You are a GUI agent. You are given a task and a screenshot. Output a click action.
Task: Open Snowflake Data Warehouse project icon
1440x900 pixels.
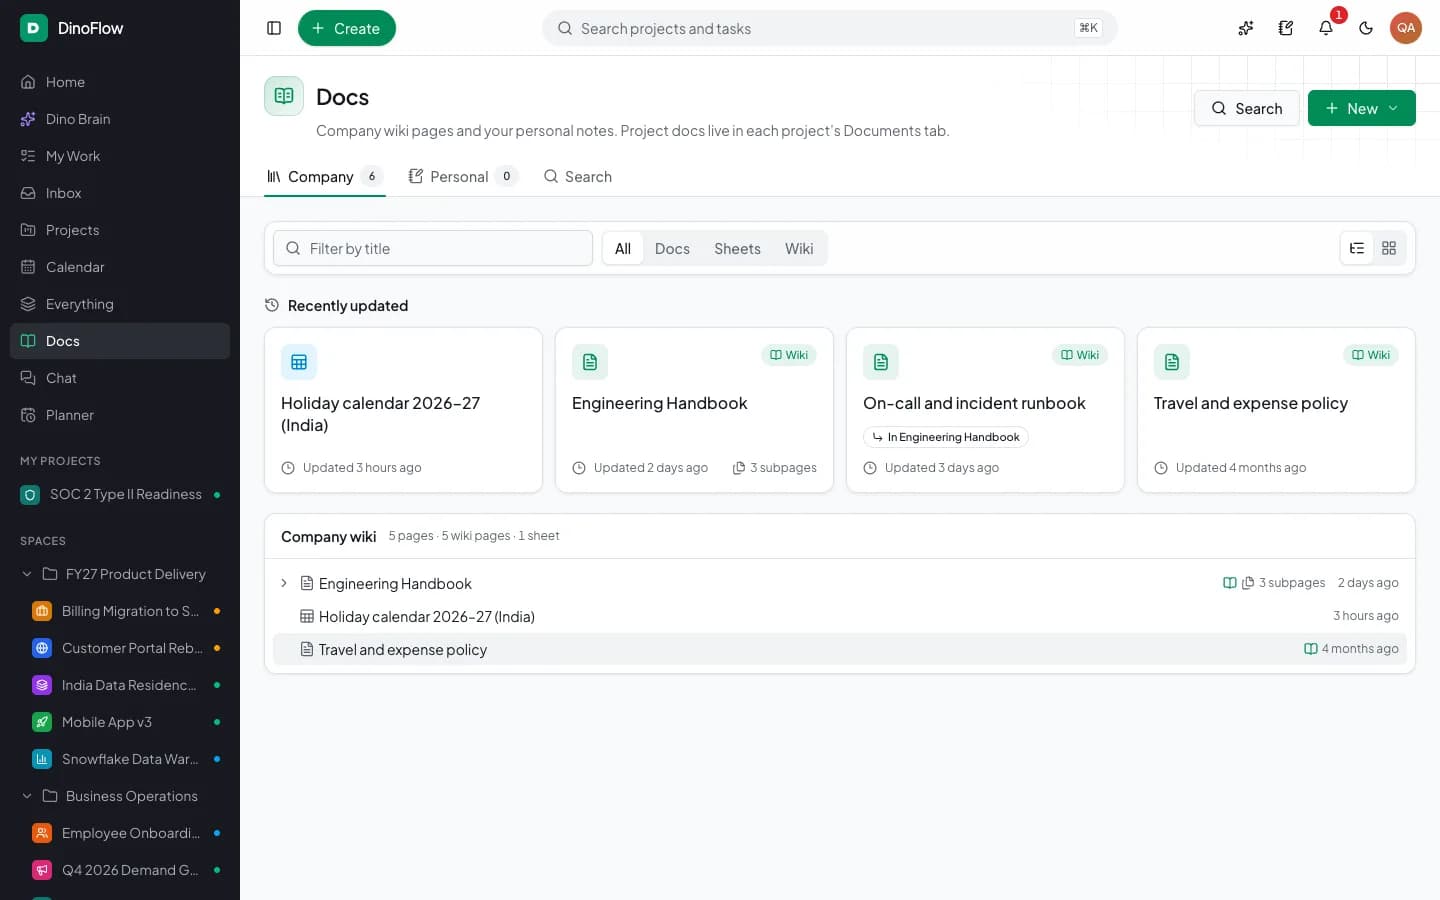pos(42,759)
